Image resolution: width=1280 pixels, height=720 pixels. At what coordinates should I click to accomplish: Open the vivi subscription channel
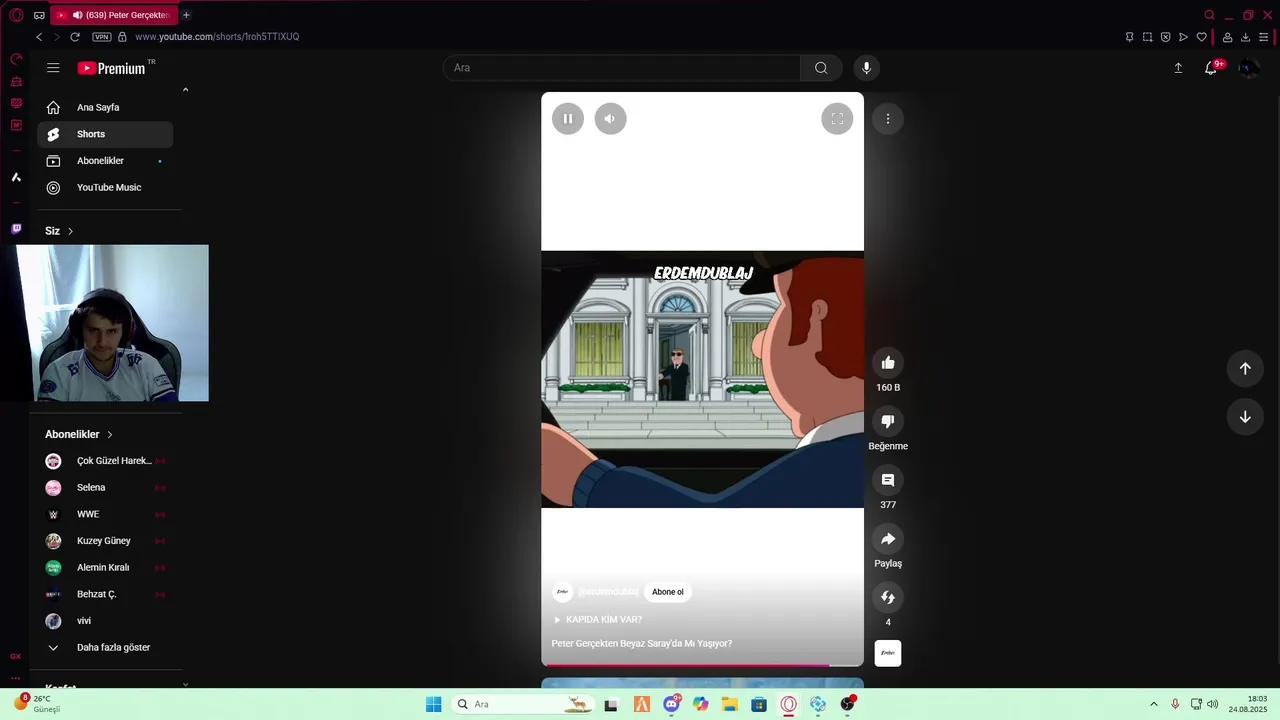[105, 621]
